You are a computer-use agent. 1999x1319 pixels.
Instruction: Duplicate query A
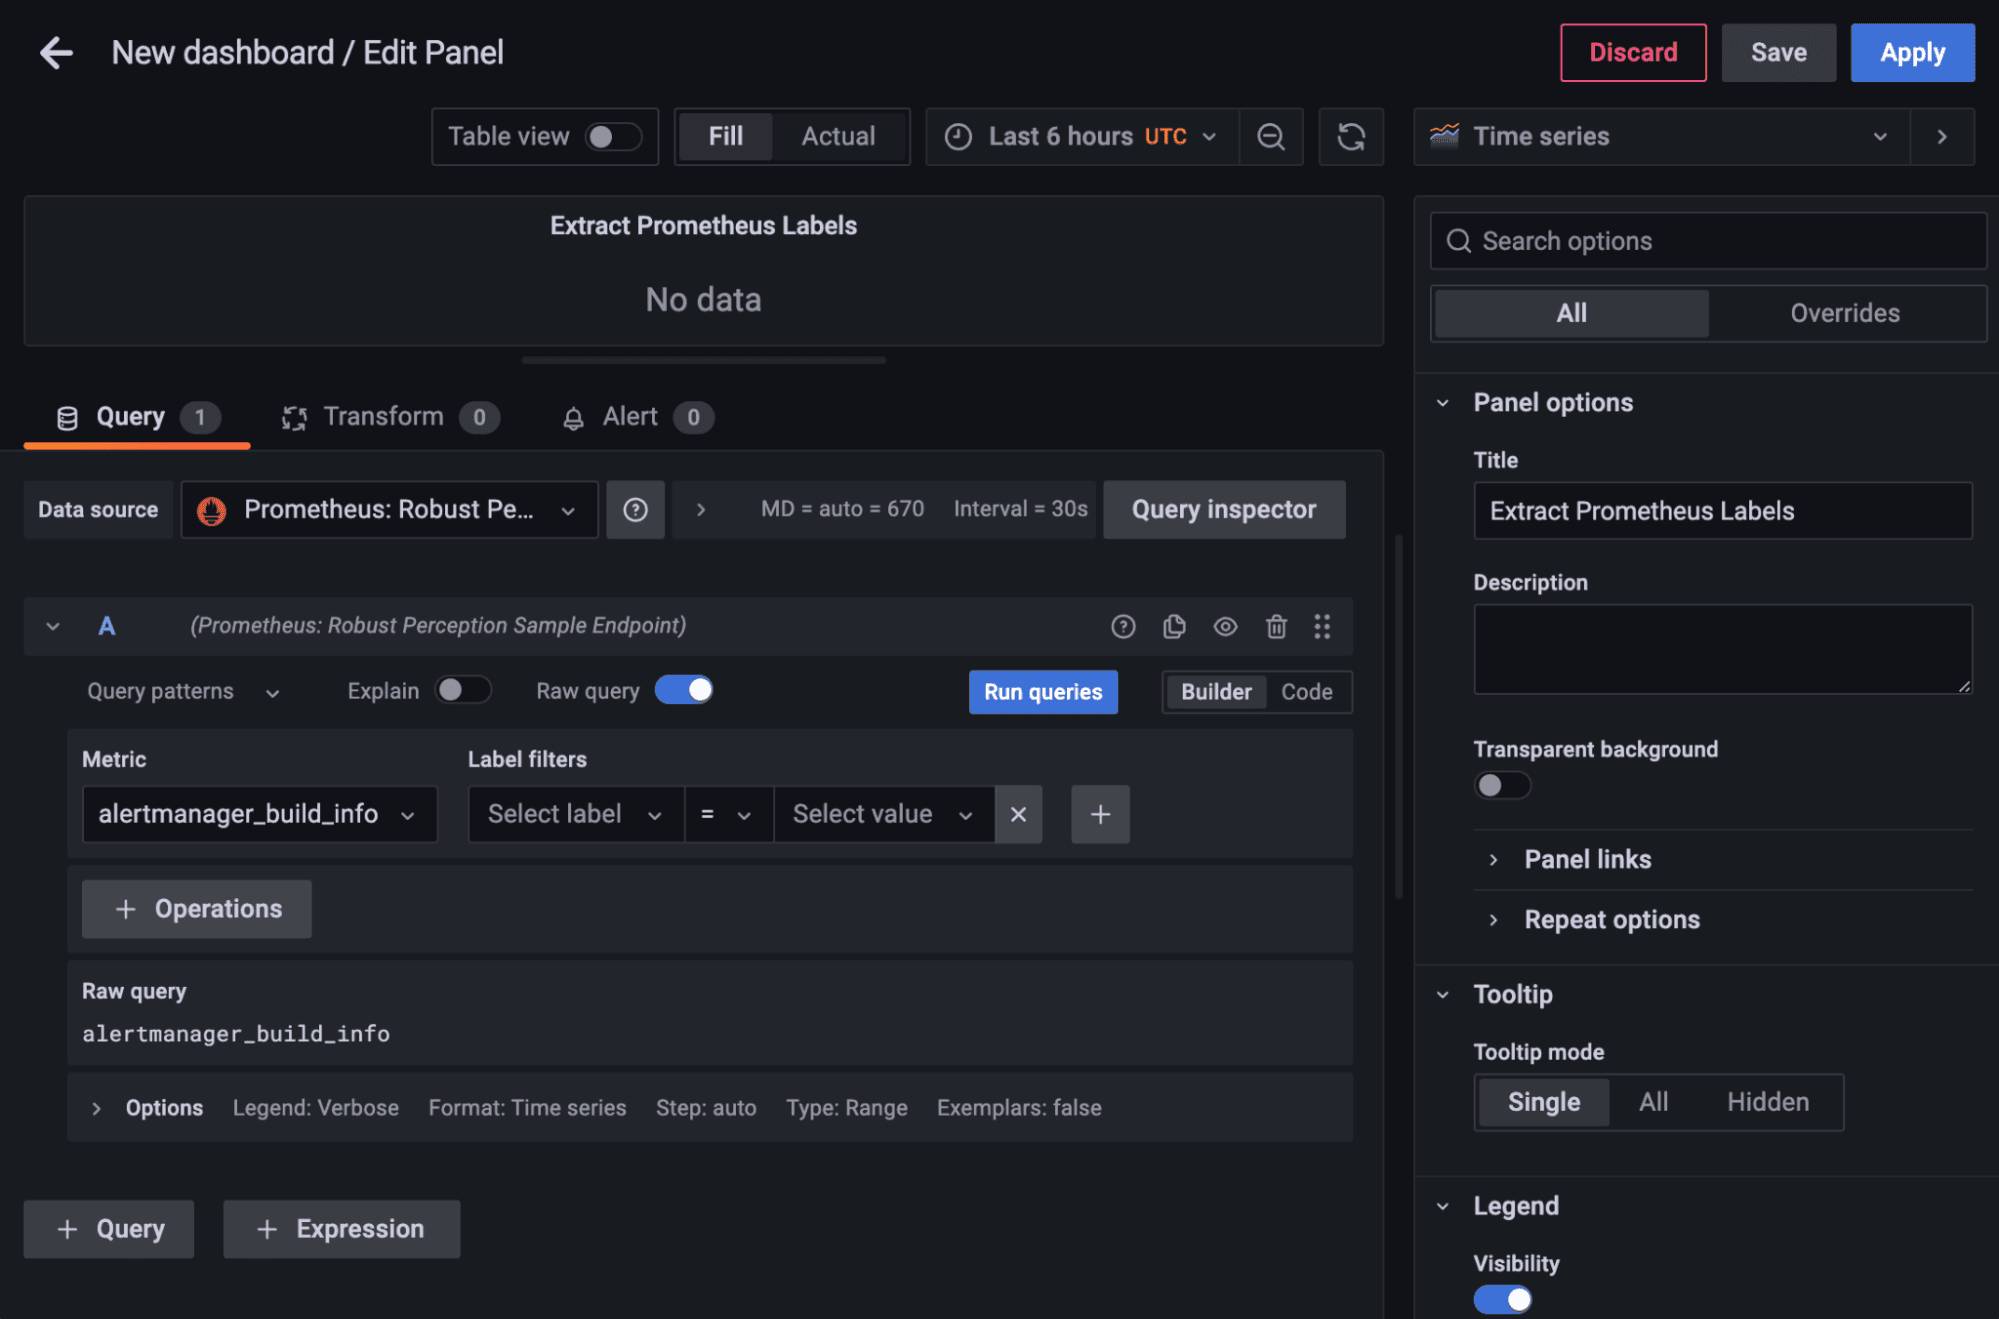[x=1174, y=627]
